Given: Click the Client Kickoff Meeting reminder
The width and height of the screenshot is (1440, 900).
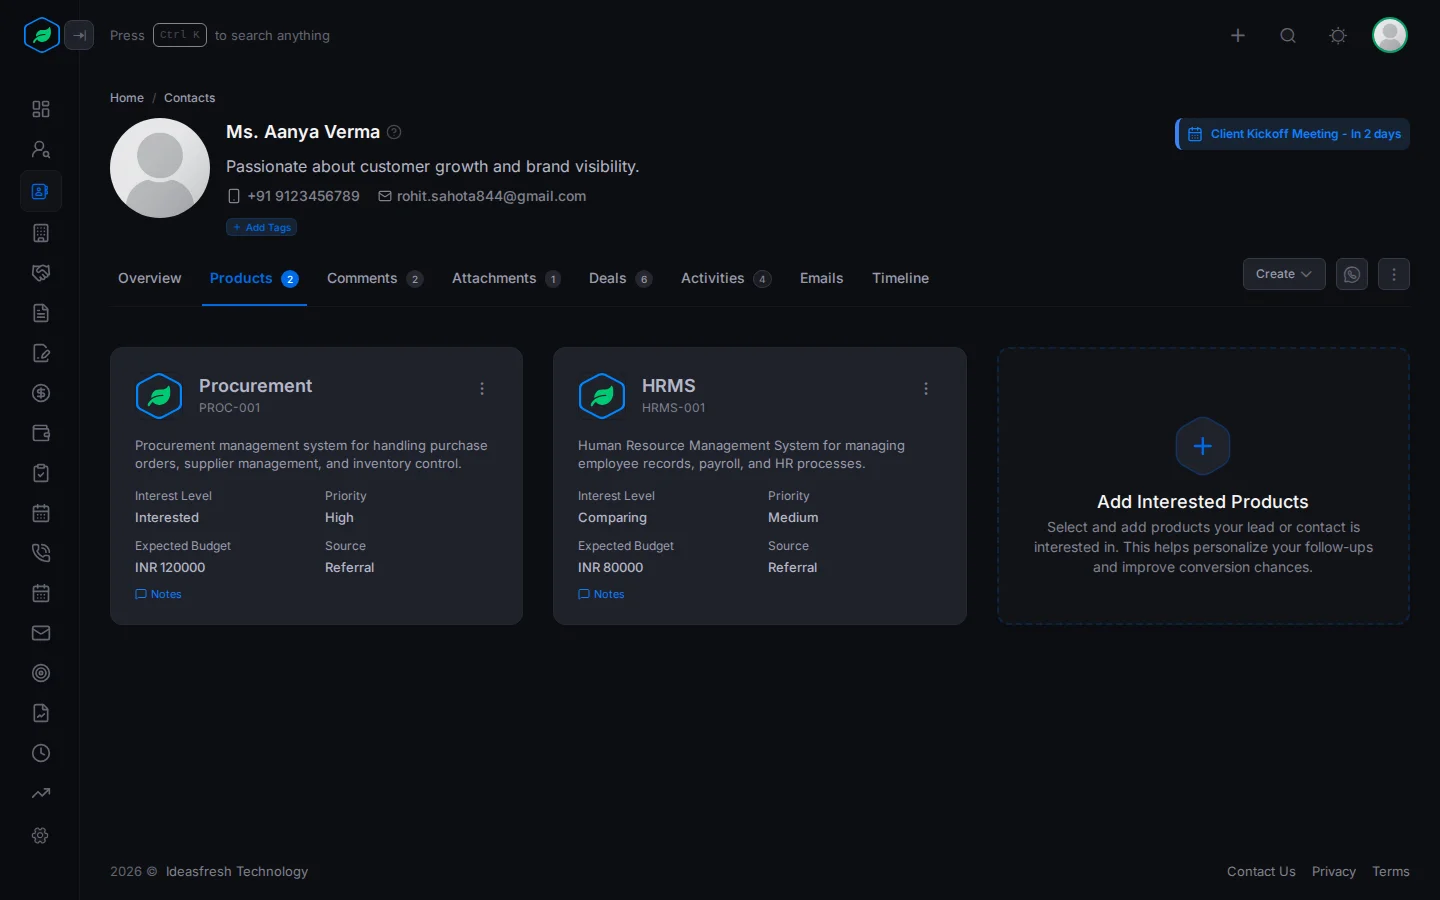Looking at the screenshot, I should 1293,134.
